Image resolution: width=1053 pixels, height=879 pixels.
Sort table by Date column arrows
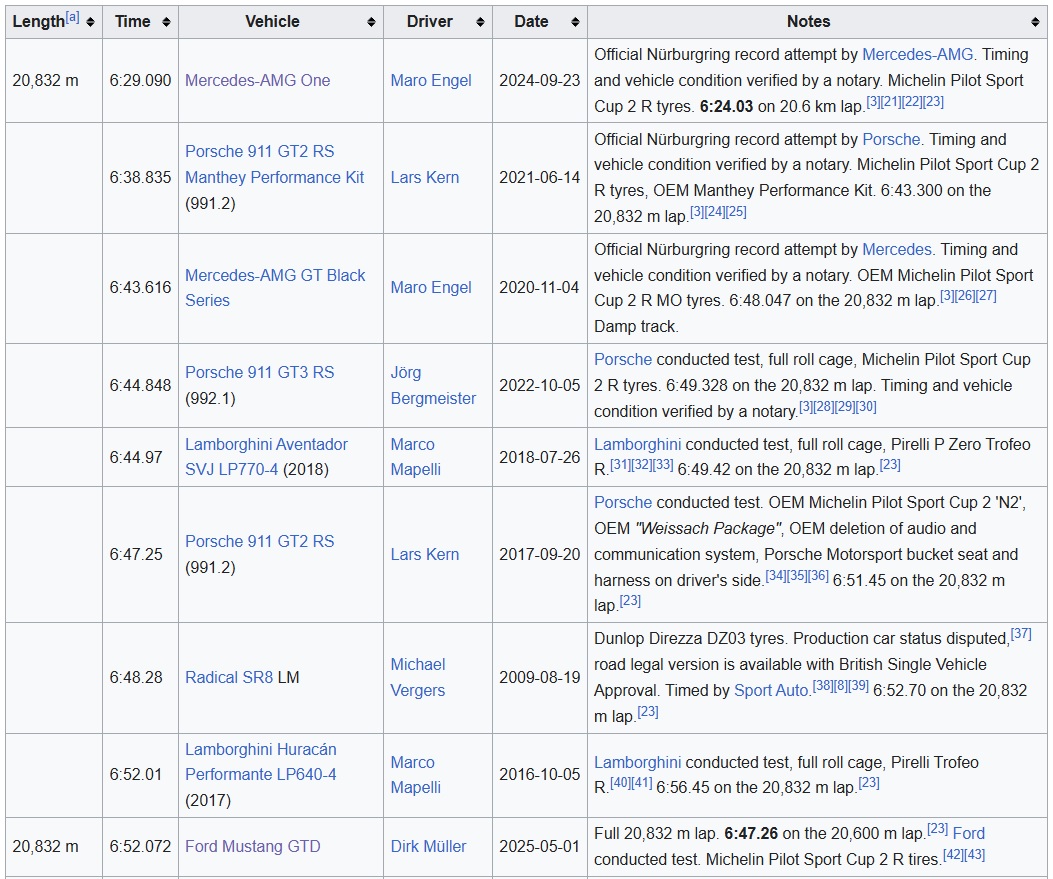click(x=575, y=22)
